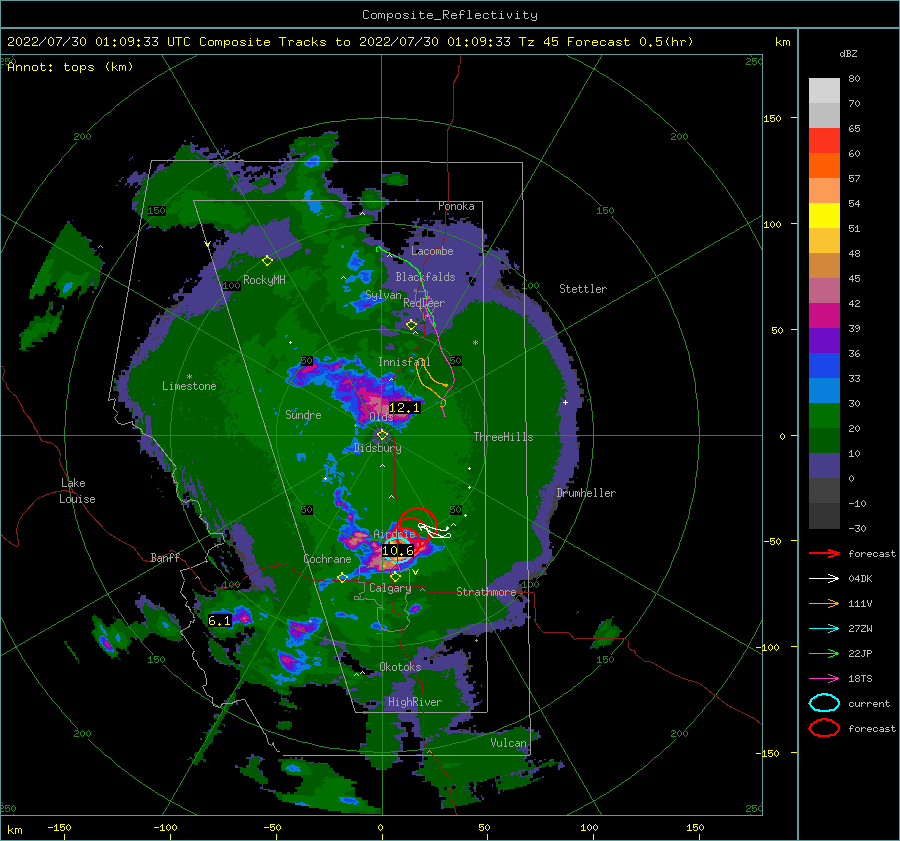This screenshot has width=900, height=841.
Task: Click the green 20 dBZ color swatch
Action: (x=824, y=416)
